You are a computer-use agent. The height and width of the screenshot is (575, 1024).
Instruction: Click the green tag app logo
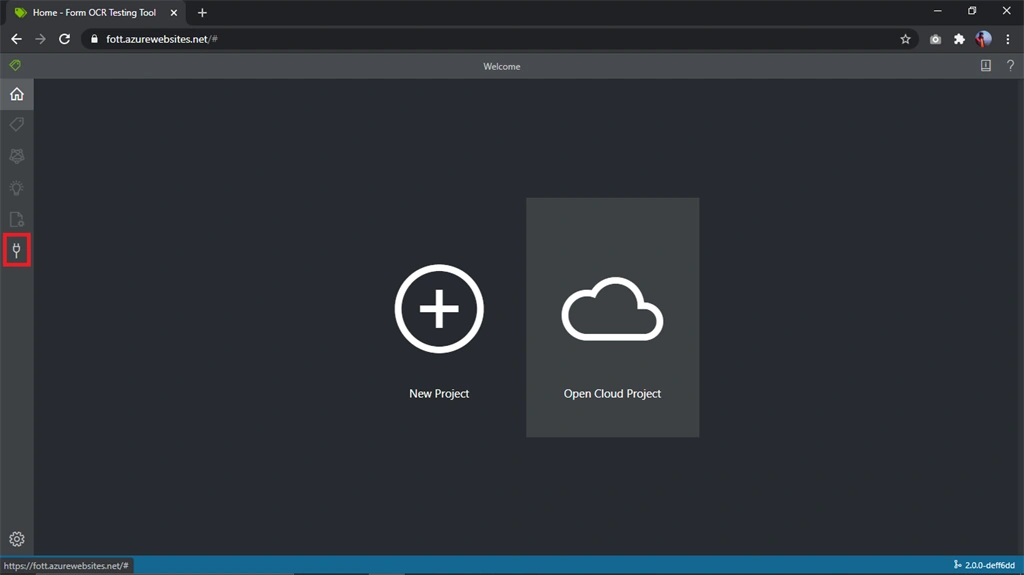point(15,65)
